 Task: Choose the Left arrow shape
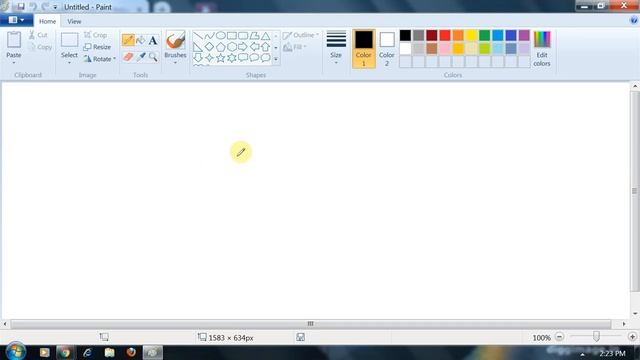click(254, 47)
